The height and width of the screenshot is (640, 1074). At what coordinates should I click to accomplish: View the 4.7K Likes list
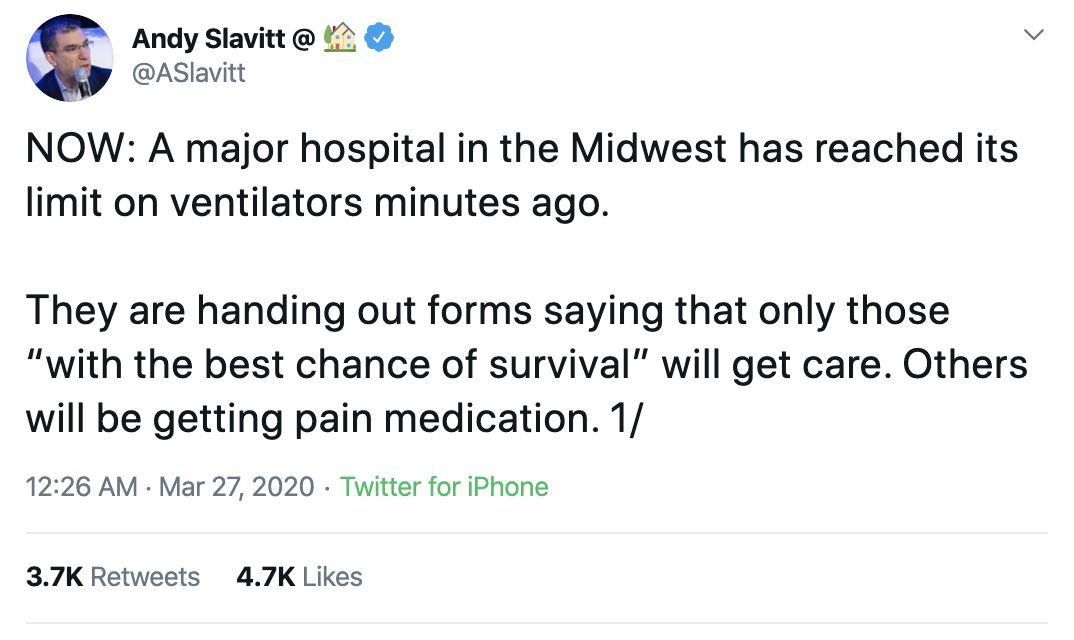pyautogui.click(x=299, y=577)
